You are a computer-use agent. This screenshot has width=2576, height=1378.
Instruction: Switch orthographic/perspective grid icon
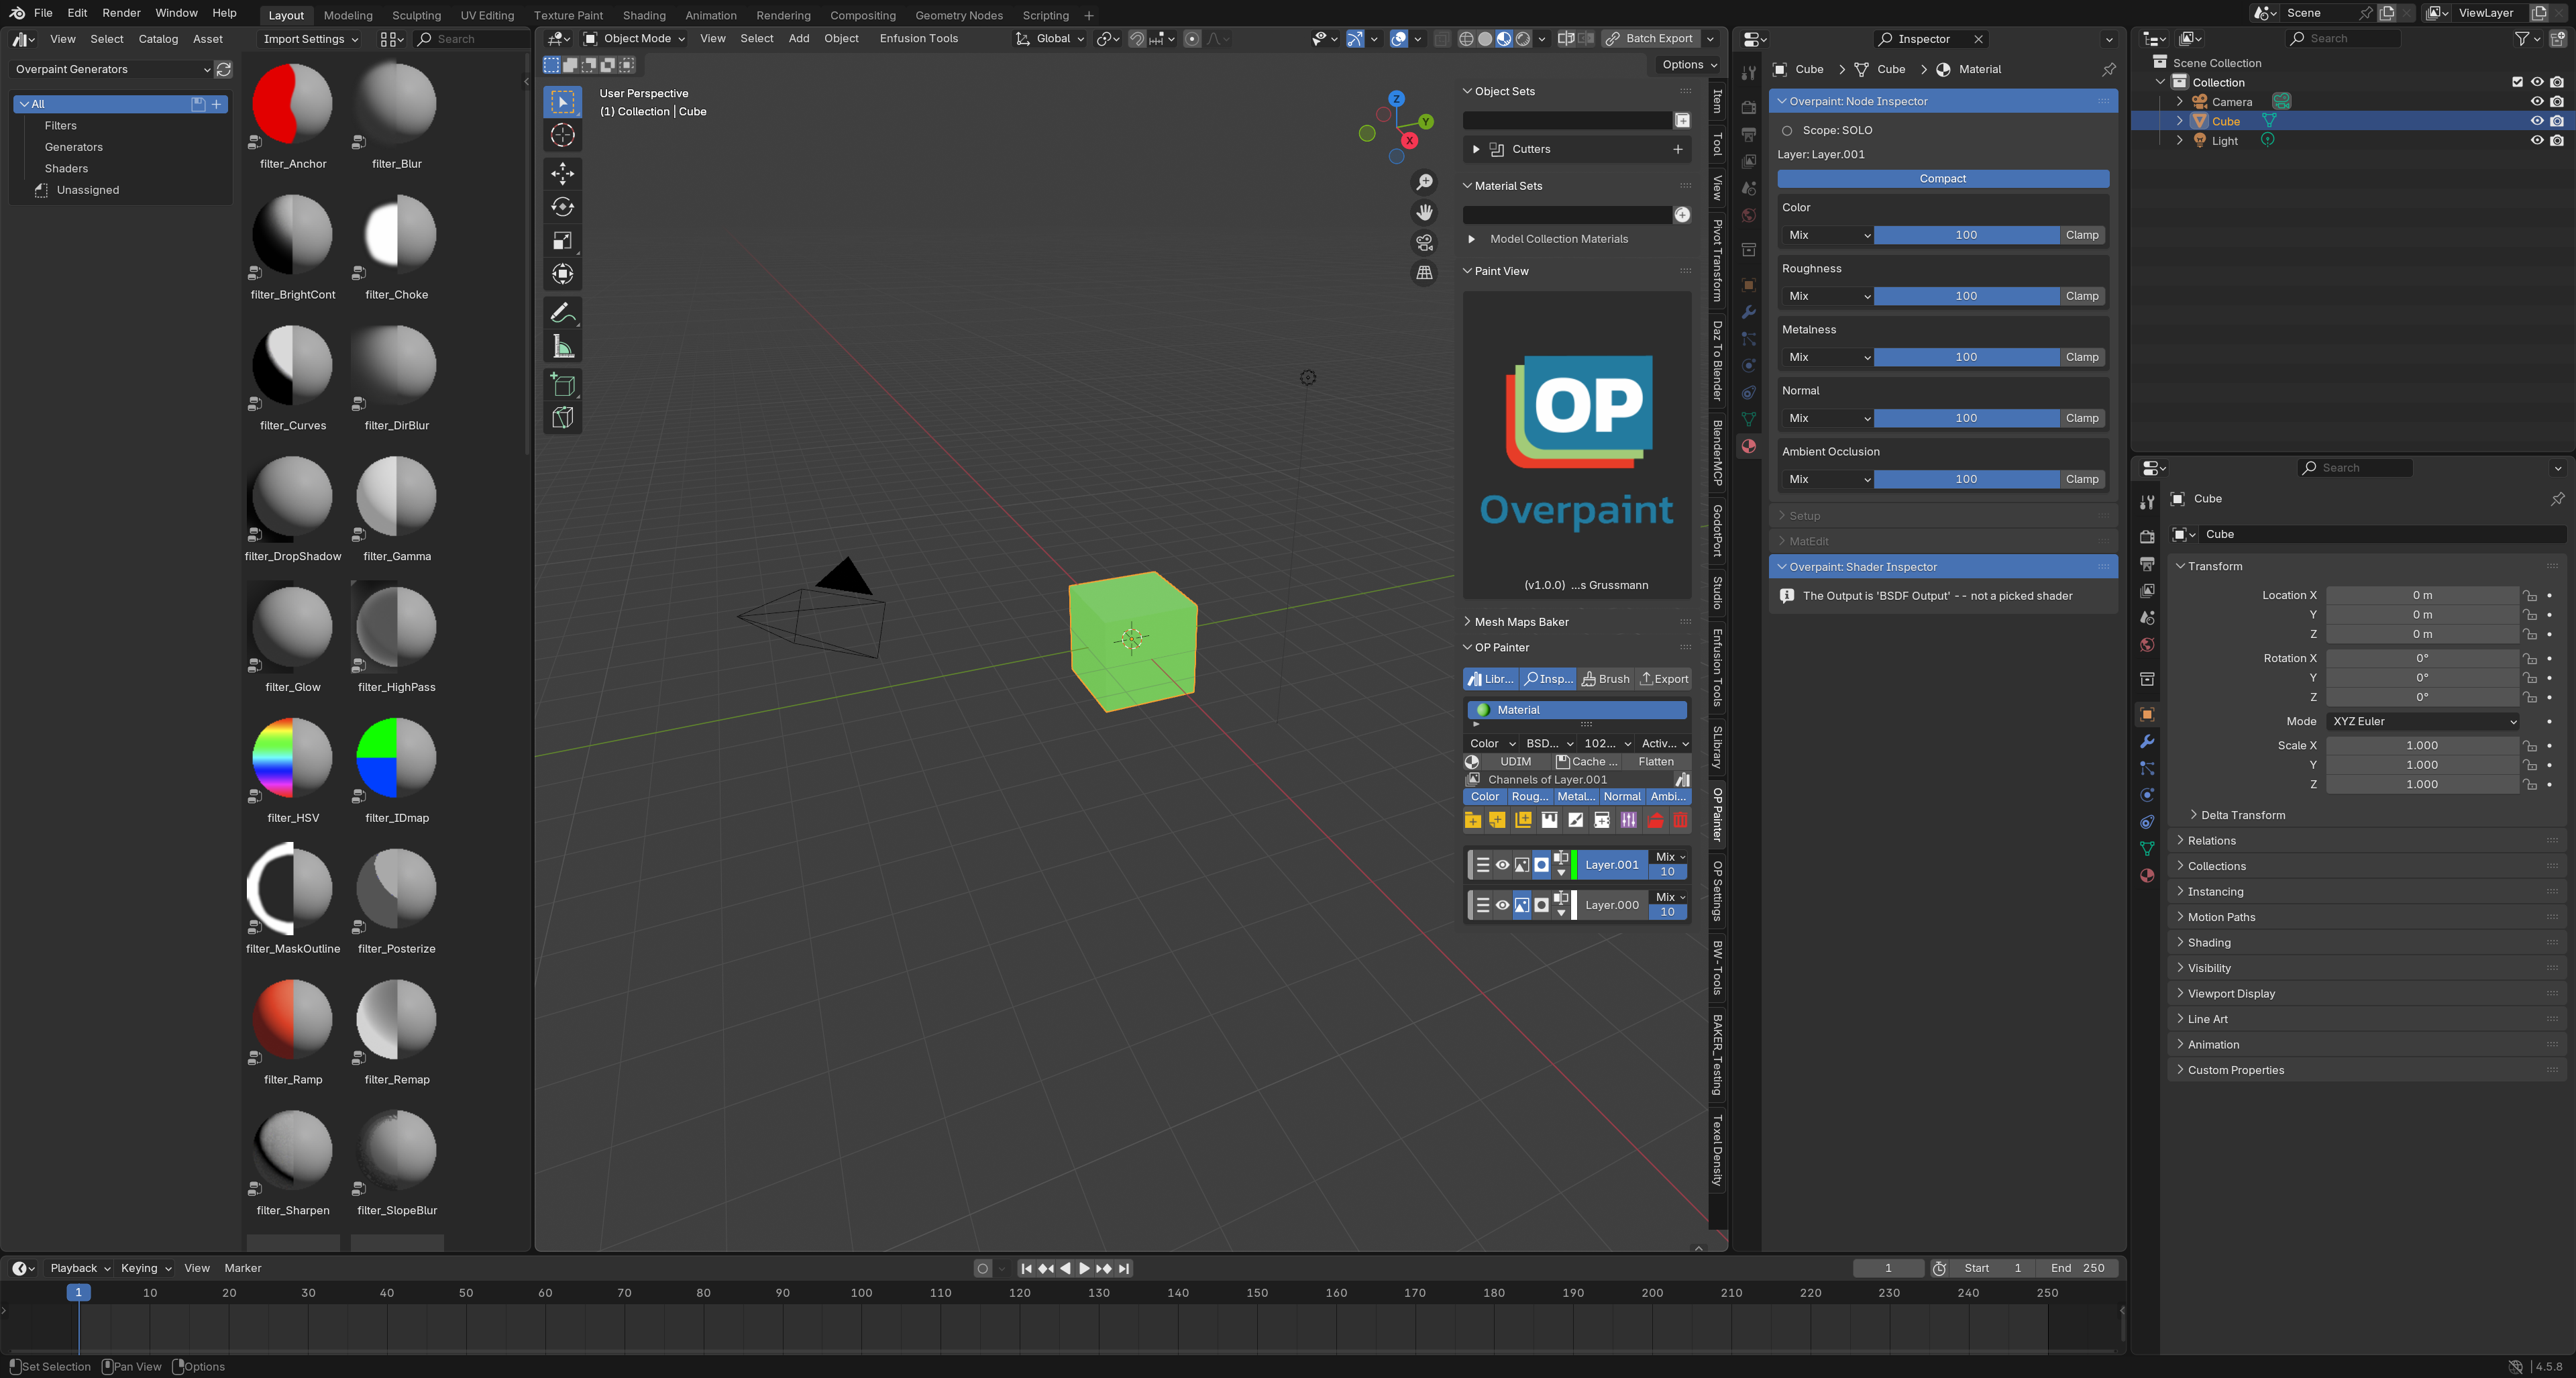coord(1424,272)
